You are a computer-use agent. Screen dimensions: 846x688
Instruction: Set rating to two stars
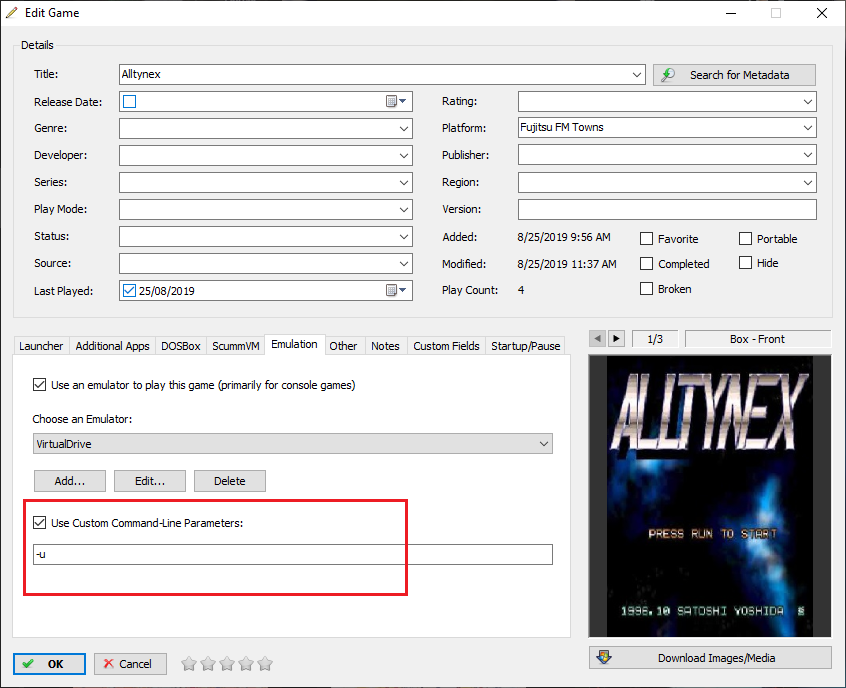click(x=208, y=664)
